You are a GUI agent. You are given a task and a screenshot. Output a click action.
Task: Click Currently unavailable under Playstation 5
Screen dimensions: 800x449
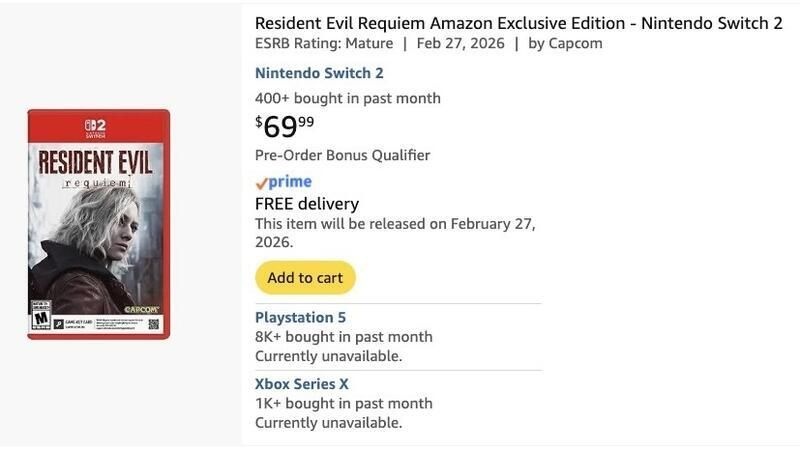[328, 356]
